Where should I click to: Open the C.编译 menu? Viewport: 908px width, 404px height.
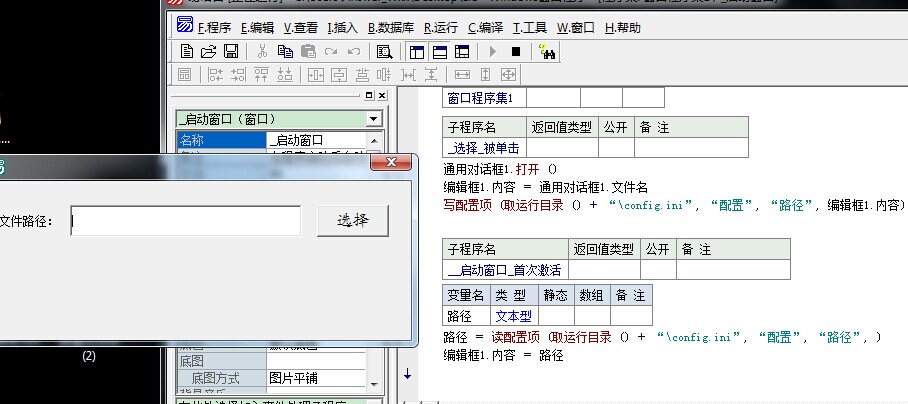point(485,27)
